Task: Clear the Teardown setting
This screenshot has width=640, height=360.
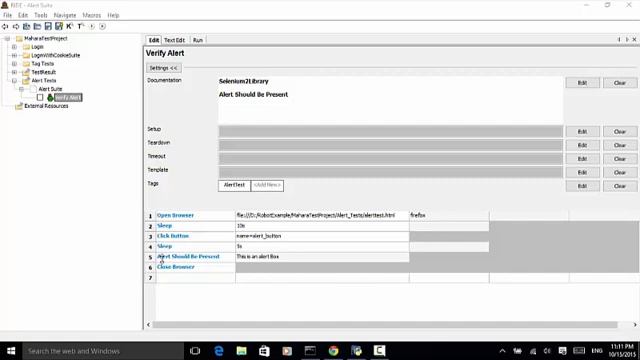Action: (620, 145)
